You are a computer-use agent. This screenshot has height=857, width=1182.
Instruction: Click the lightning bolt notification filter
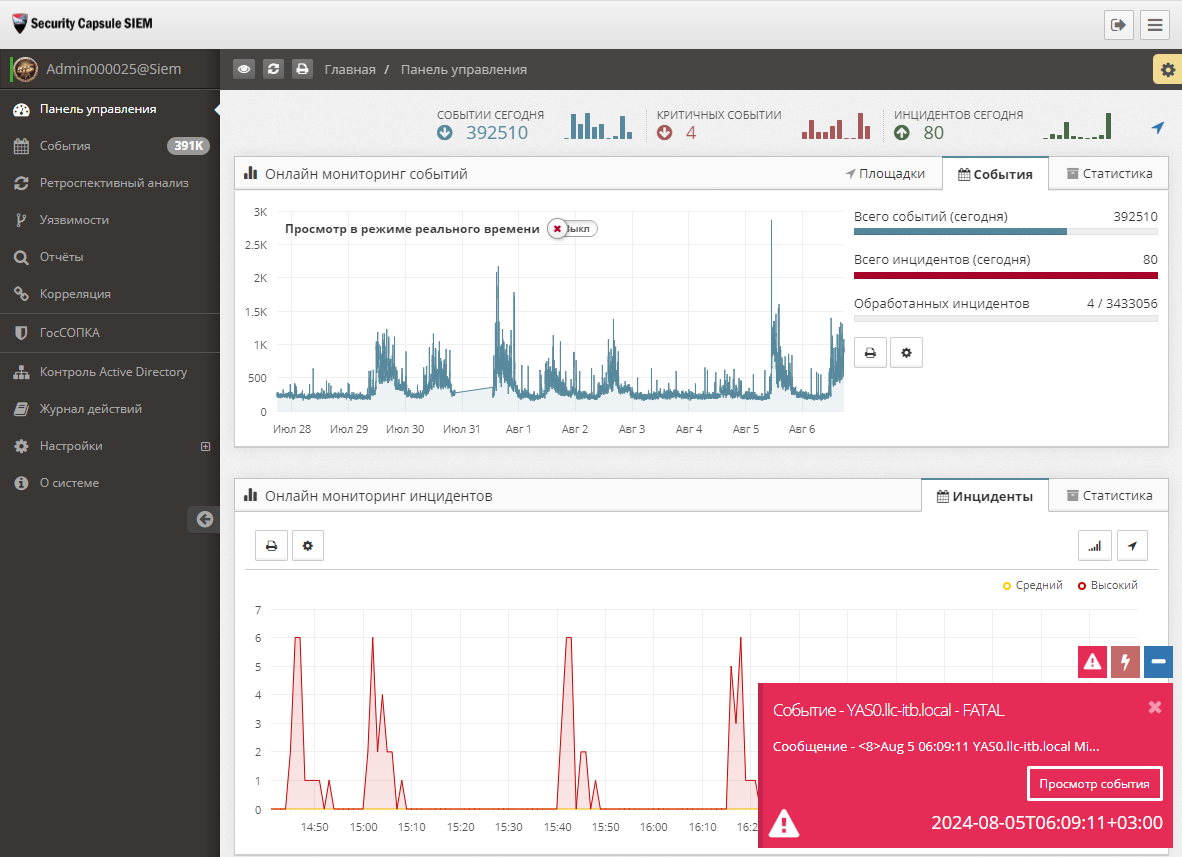click(1125, 661)
